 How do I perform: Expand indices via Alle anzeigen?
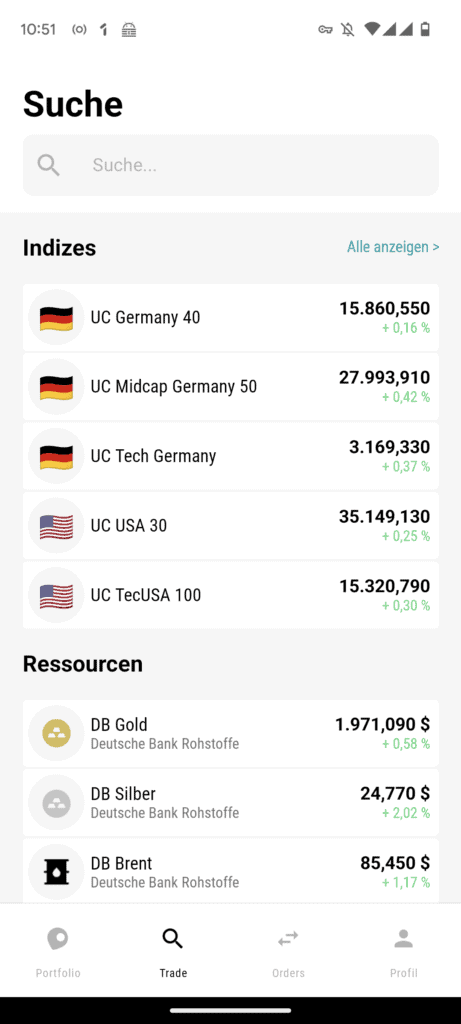tap(392, 247)
